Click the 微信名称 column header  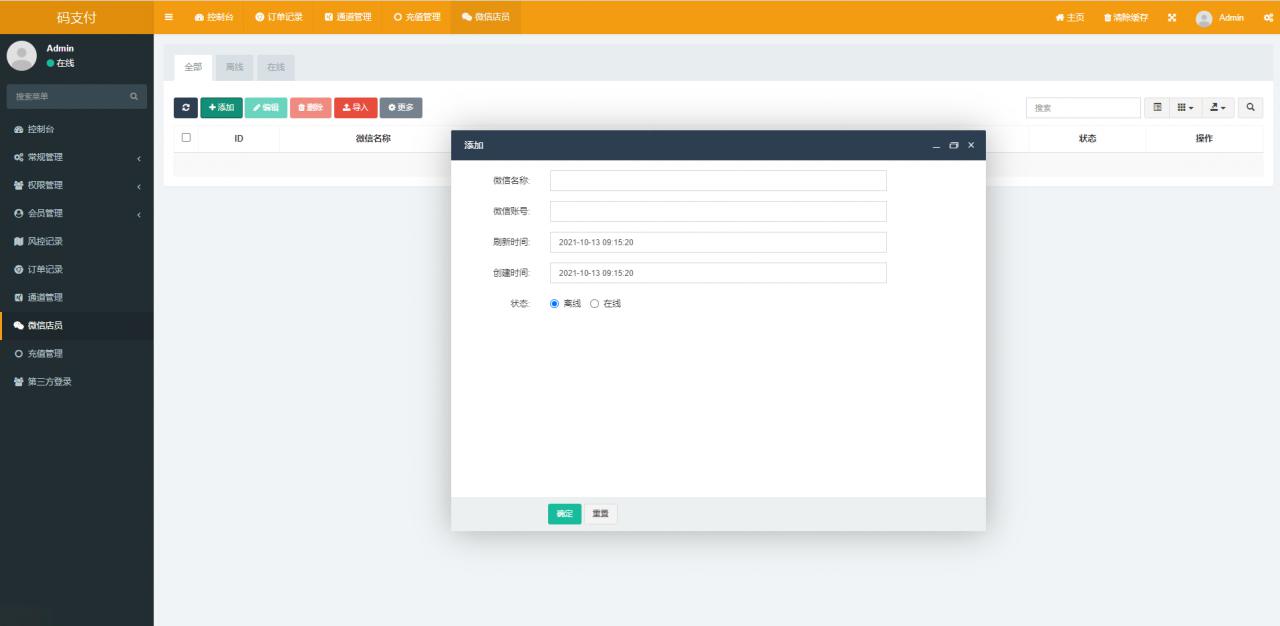pos(373,139)
